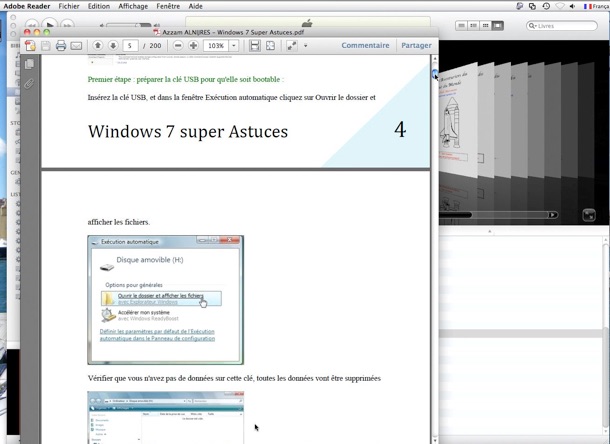Viewport: 610px width, 444px height.
Task: Click the Cover Flow scroll right arrow
Action: 552,215
